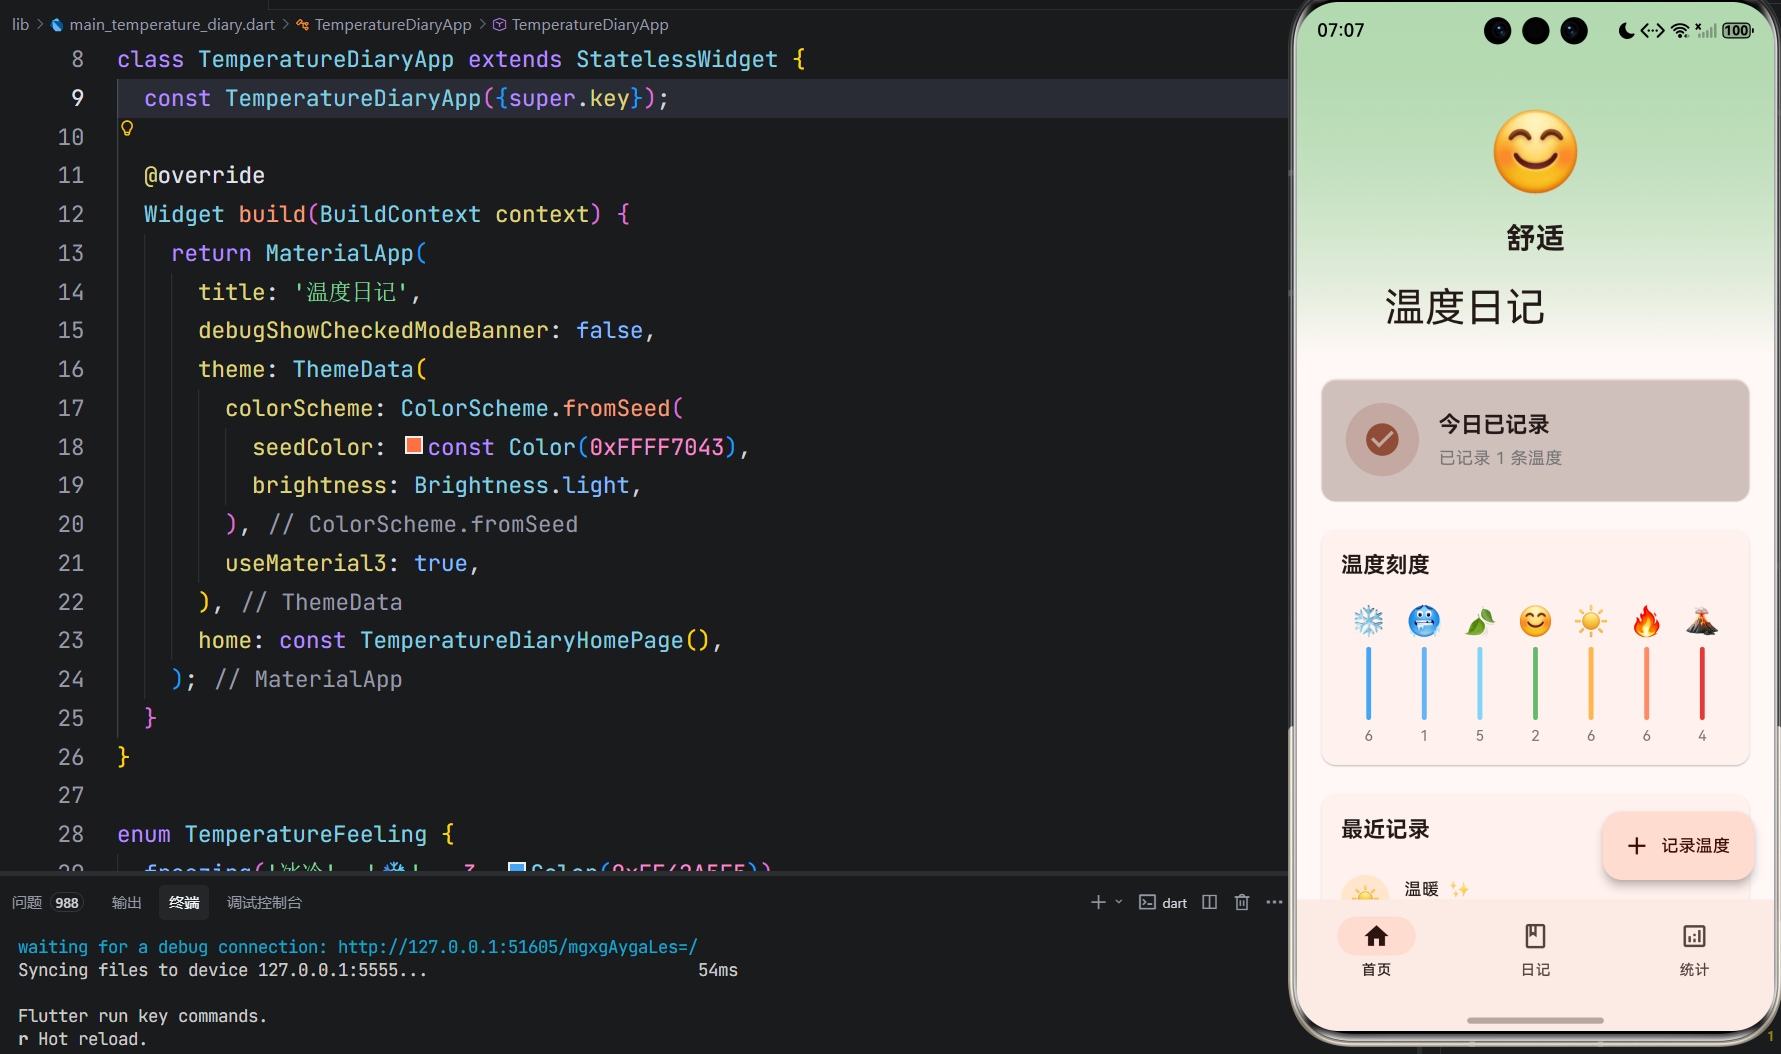Image resolution: width=1781 pixels, height=1054 pixels.
Task: Tap the count 4 under the volcano
Action: [x=1702, y=736]
